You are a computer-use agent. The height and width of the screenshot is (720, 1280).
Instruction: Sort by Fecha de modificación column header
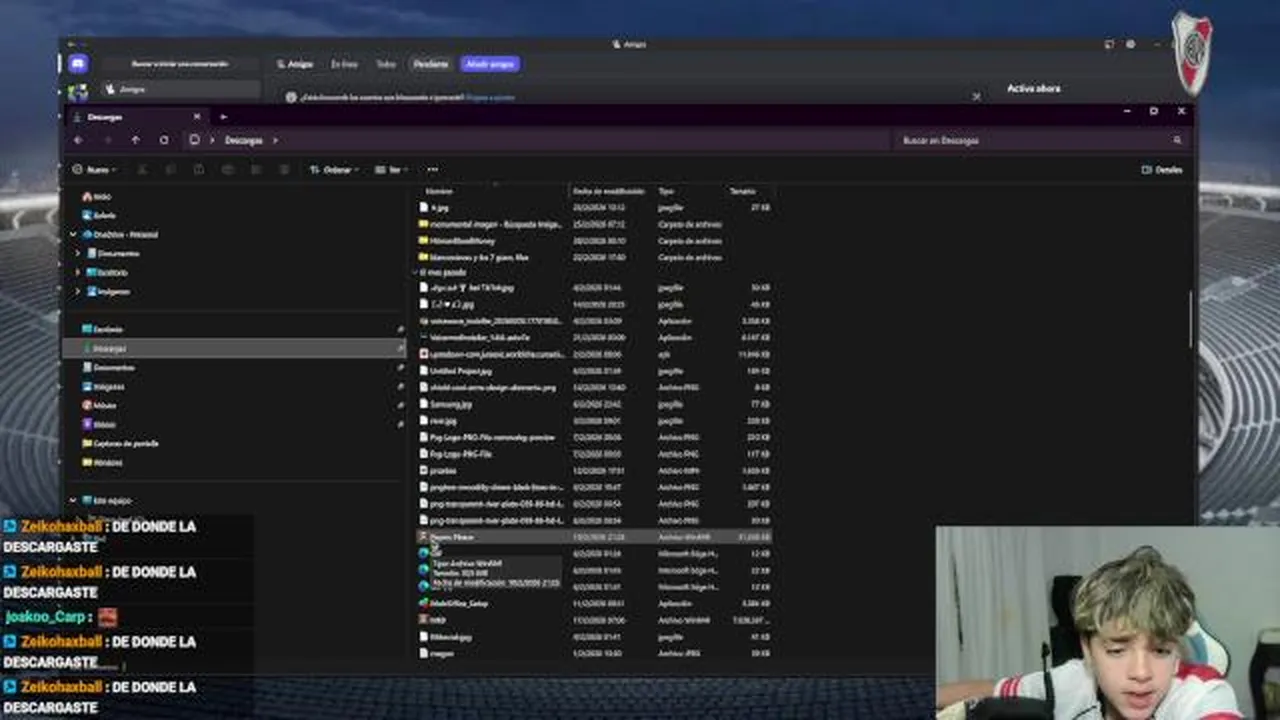tap(609, 191)
